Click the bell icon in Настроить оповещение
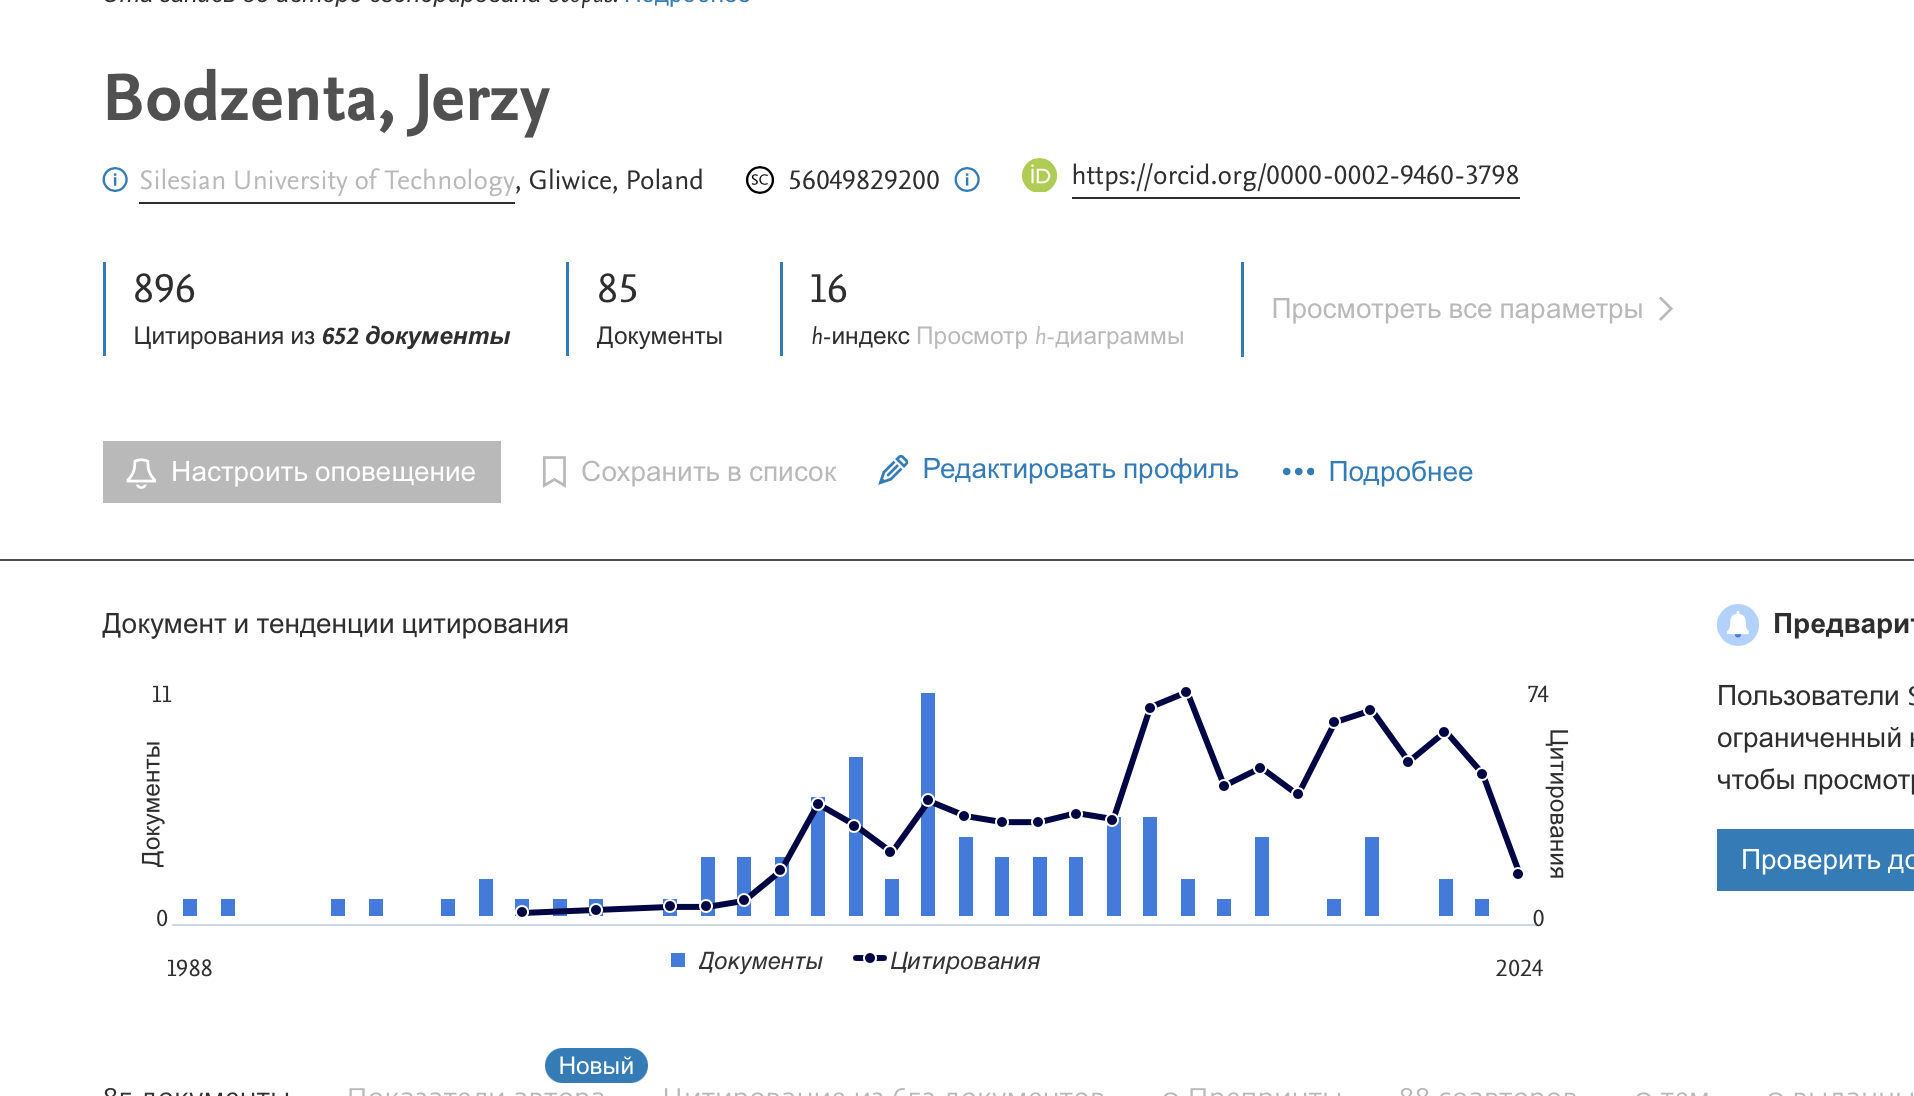The image size is (1914, 1096). pos(141,472)
